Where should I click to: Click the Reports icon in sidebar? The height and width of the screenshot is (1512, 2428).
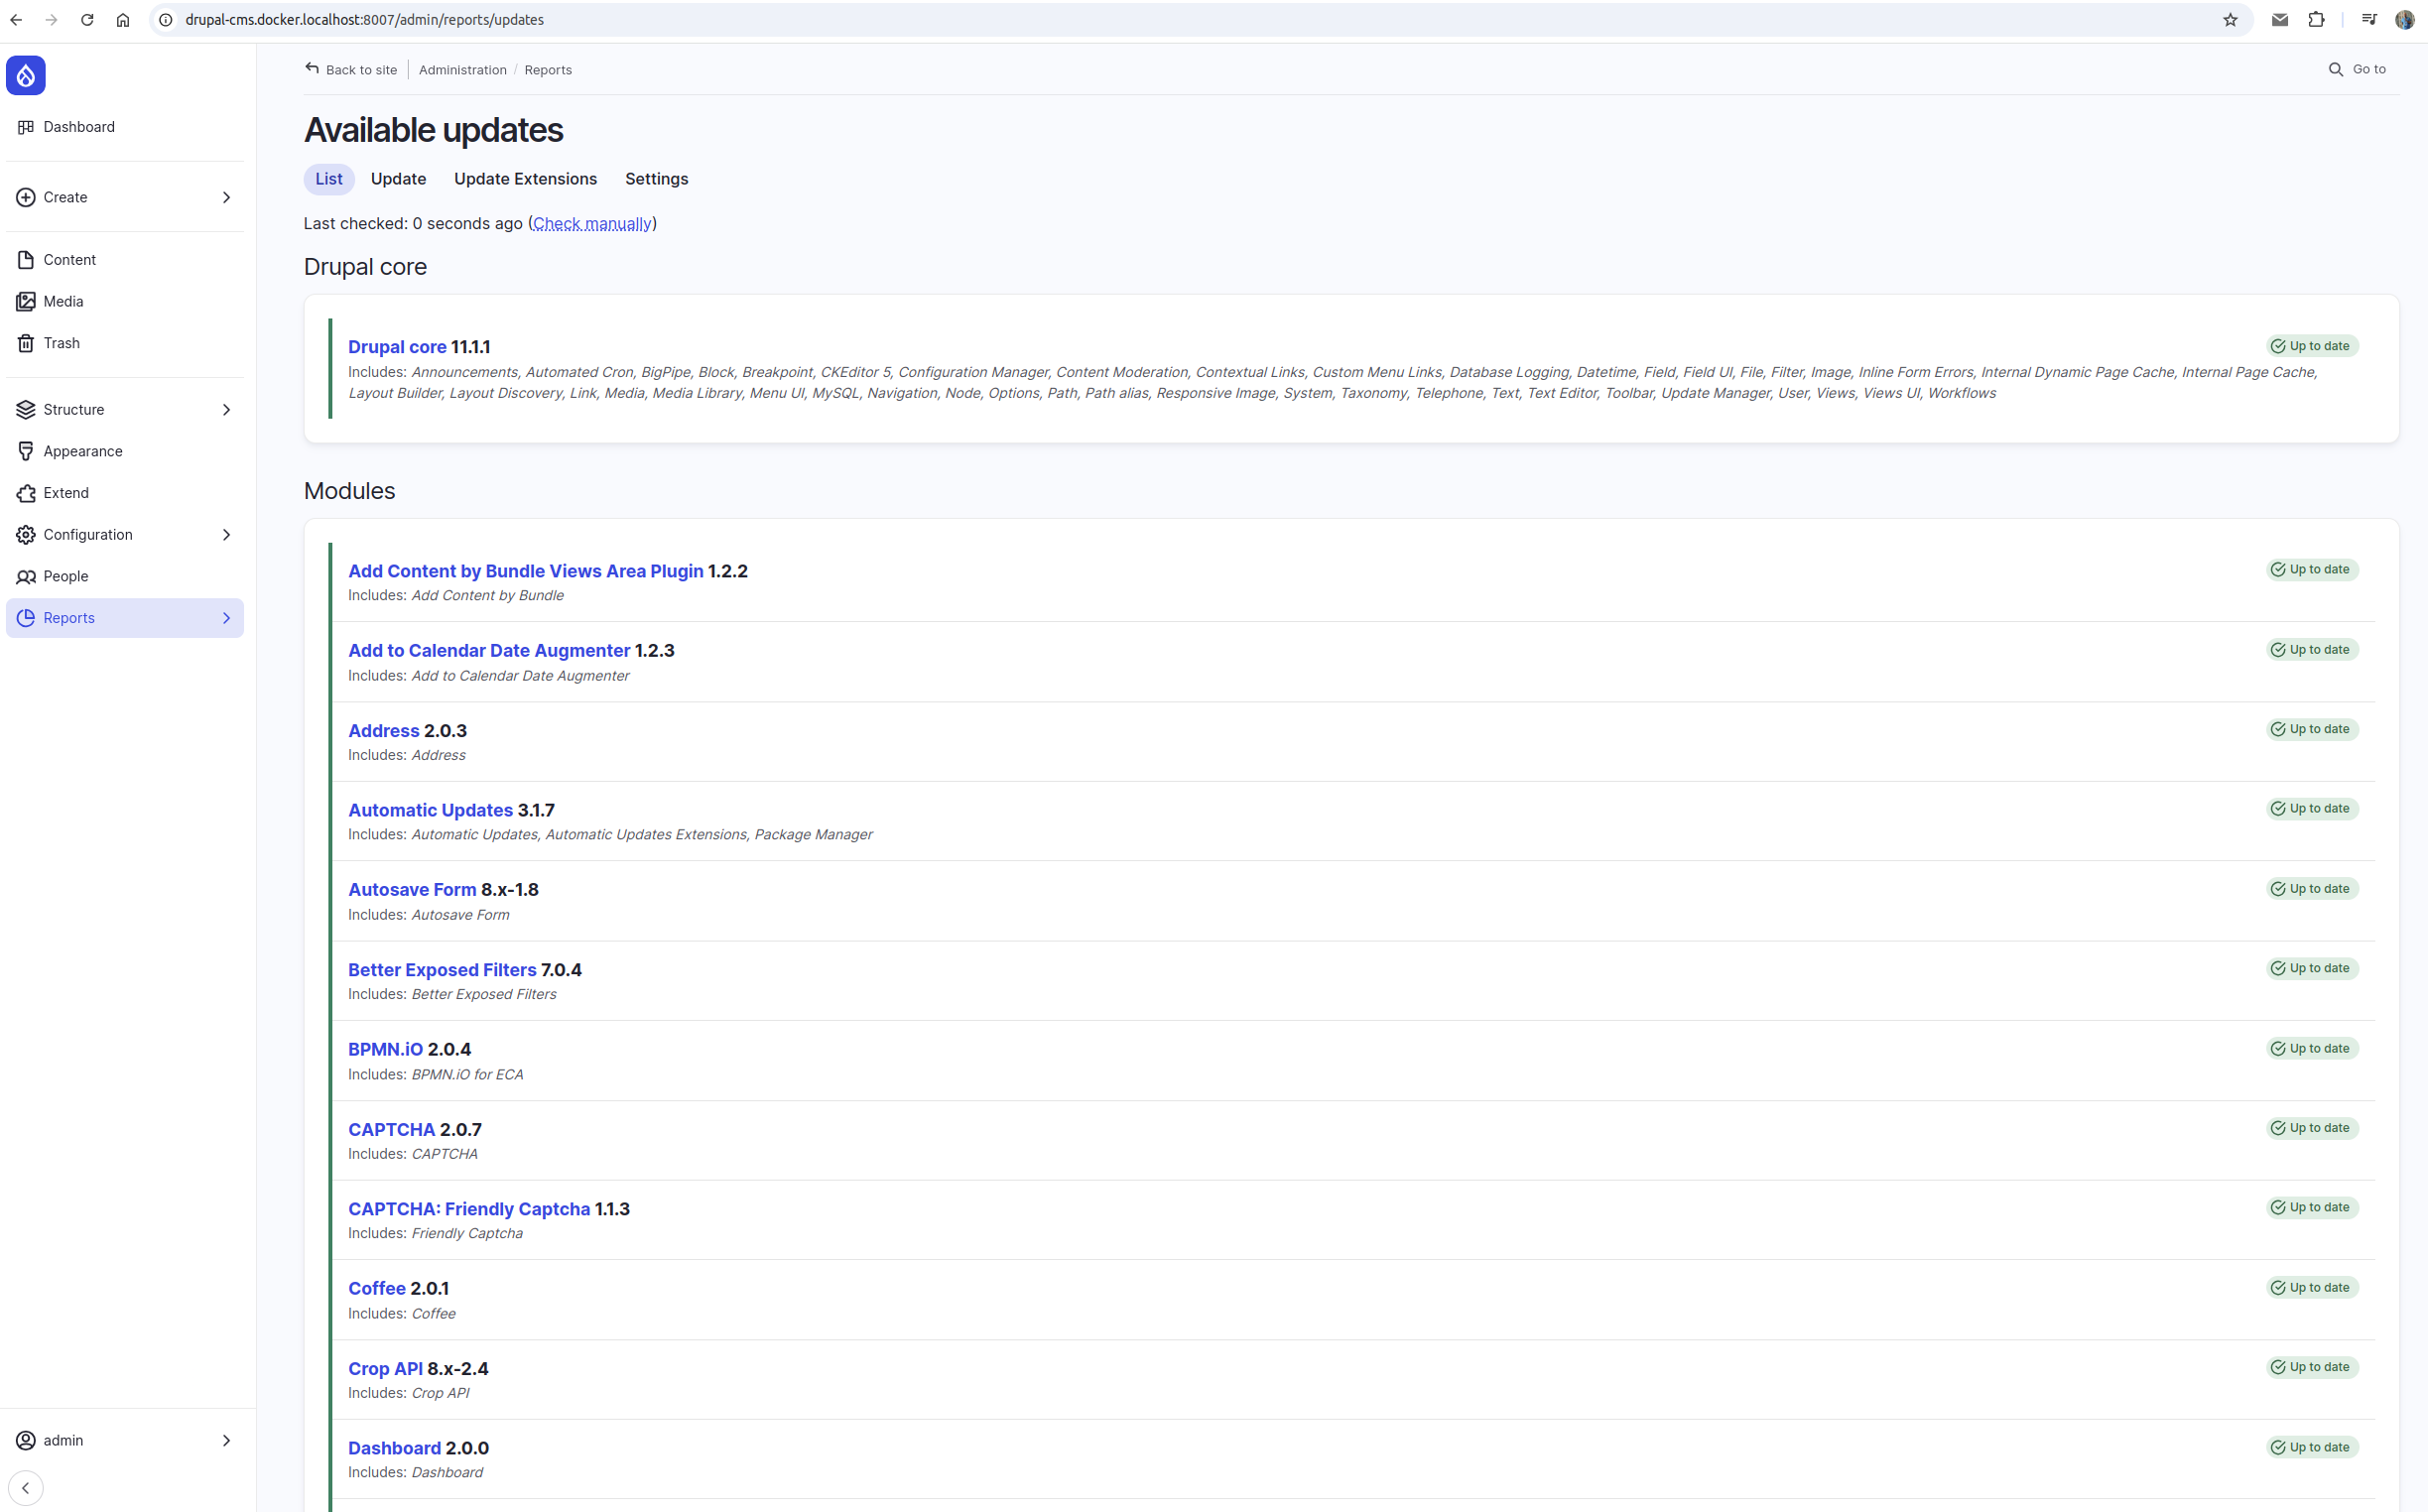tap(26, 617)
